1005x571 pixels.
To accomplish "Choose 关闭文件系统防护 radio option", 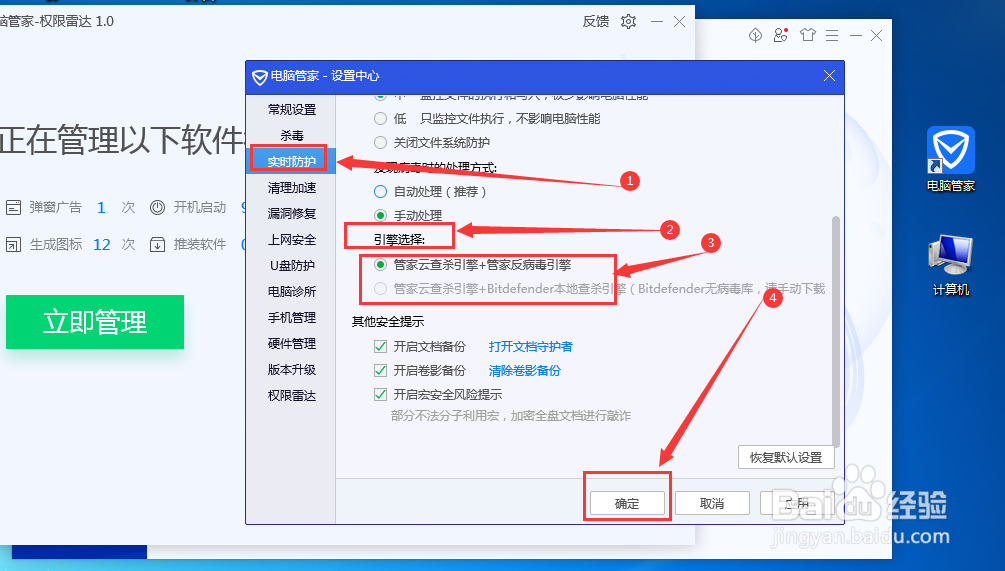I will 380,142.
